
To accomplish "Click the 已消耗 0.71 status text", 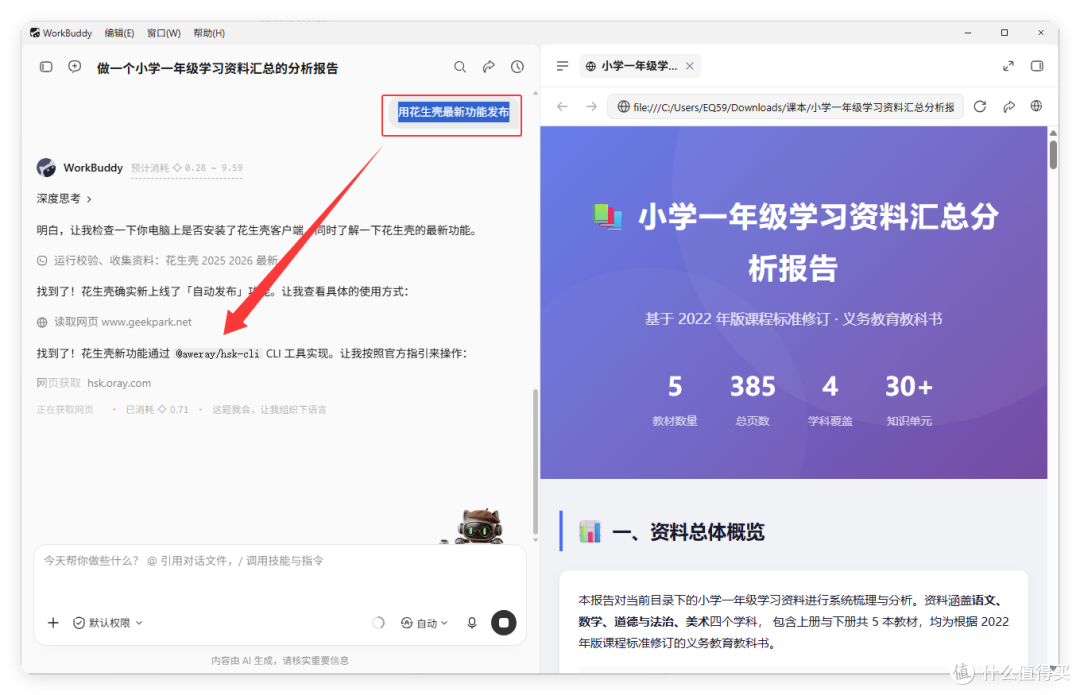I will point(157,409).
